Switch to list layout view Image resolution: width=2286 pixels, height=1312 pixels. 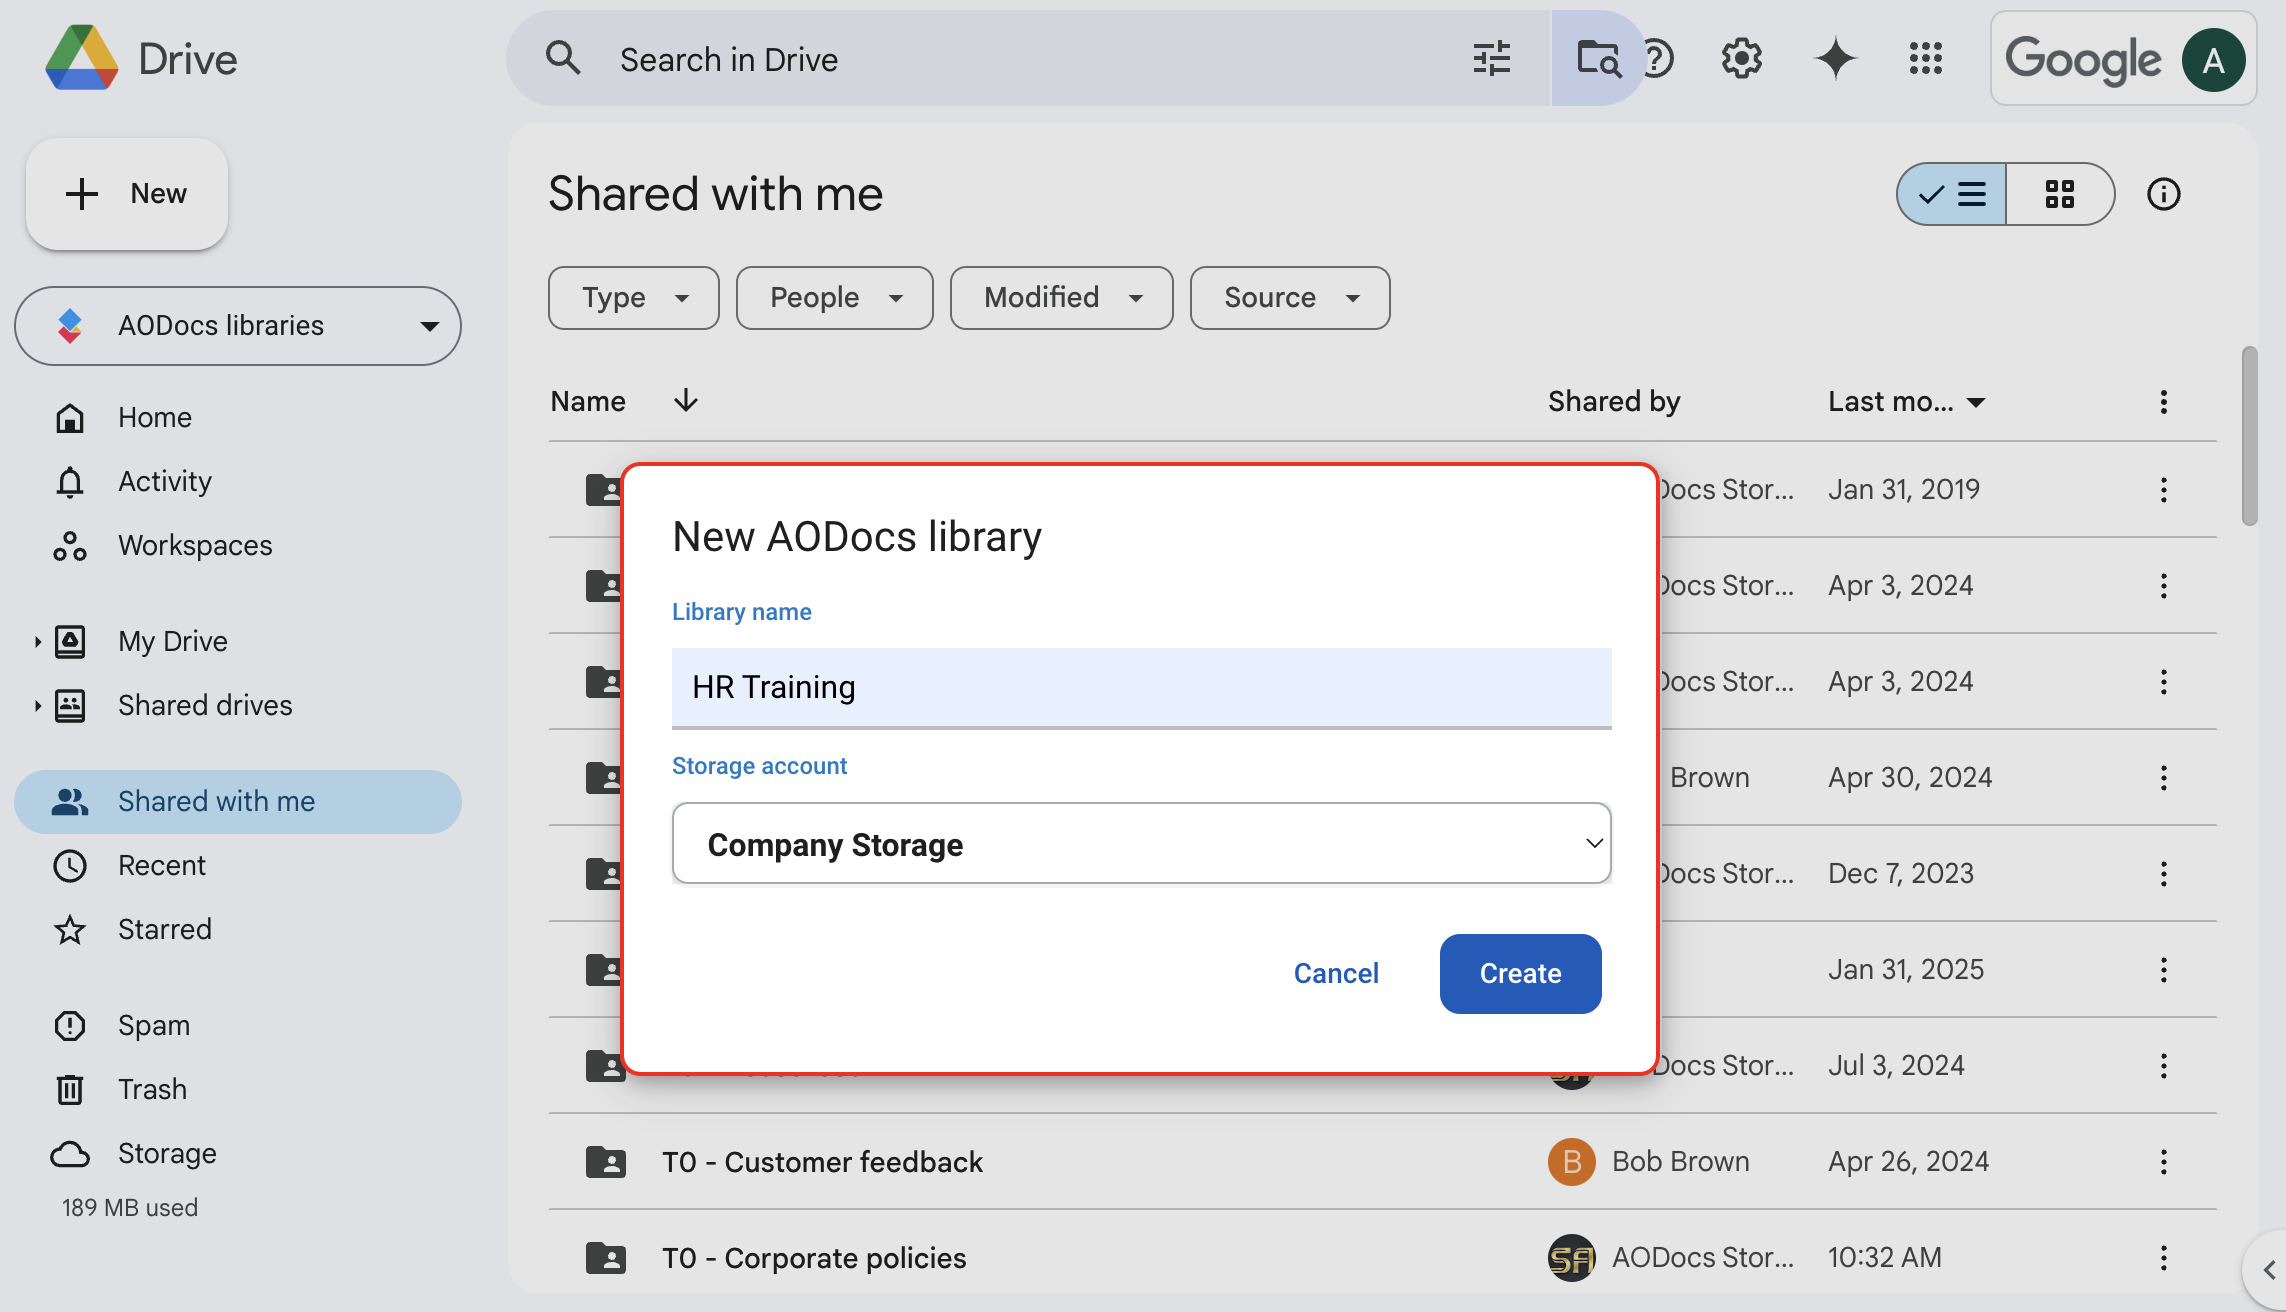1951,194
